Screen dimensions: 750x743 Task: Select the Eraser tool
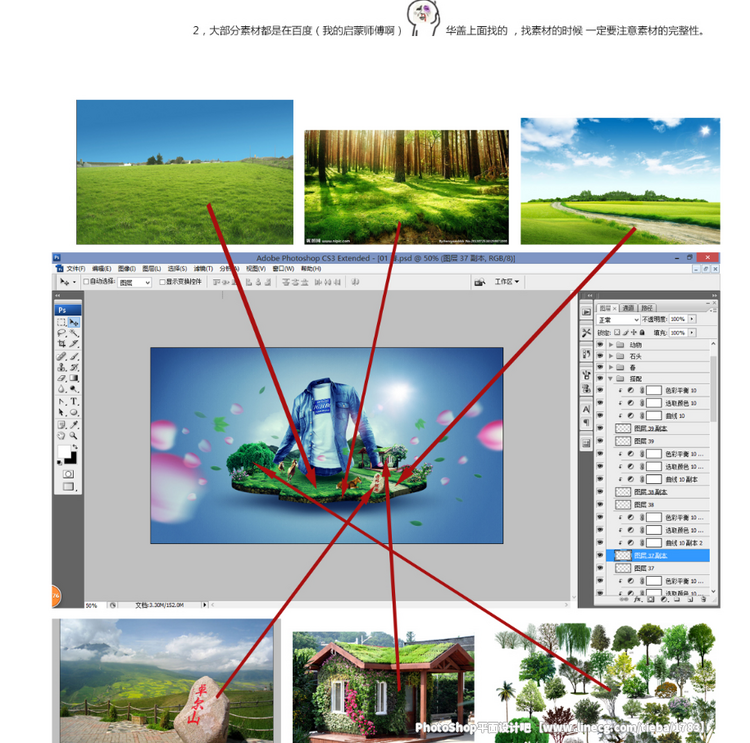click(x=62, y=378)
